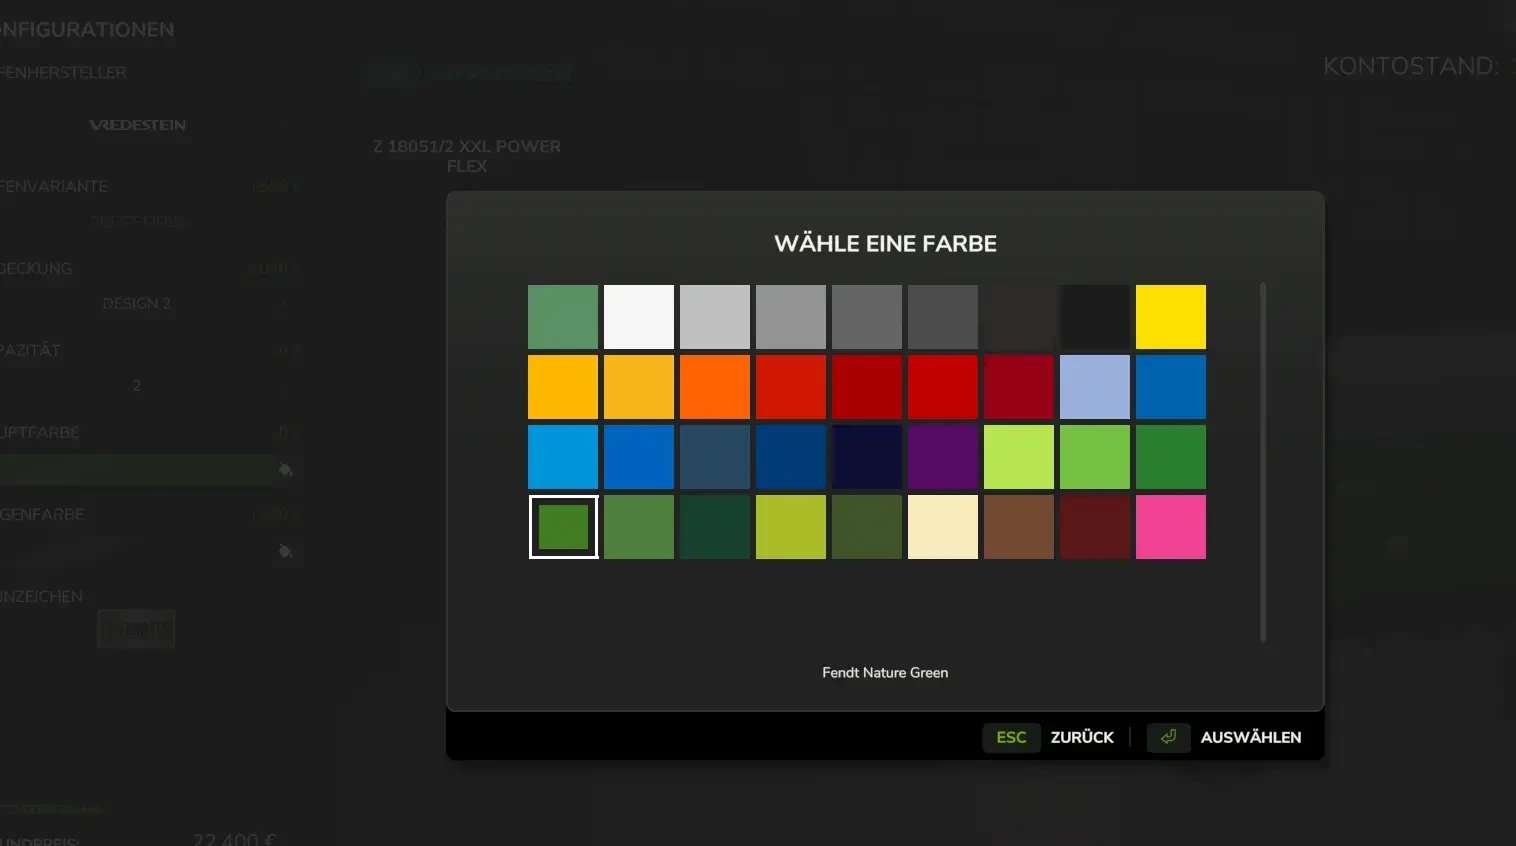The image size is (1516, 846).
Task: Pick the black color swatch
Action: click(1095, 317)
